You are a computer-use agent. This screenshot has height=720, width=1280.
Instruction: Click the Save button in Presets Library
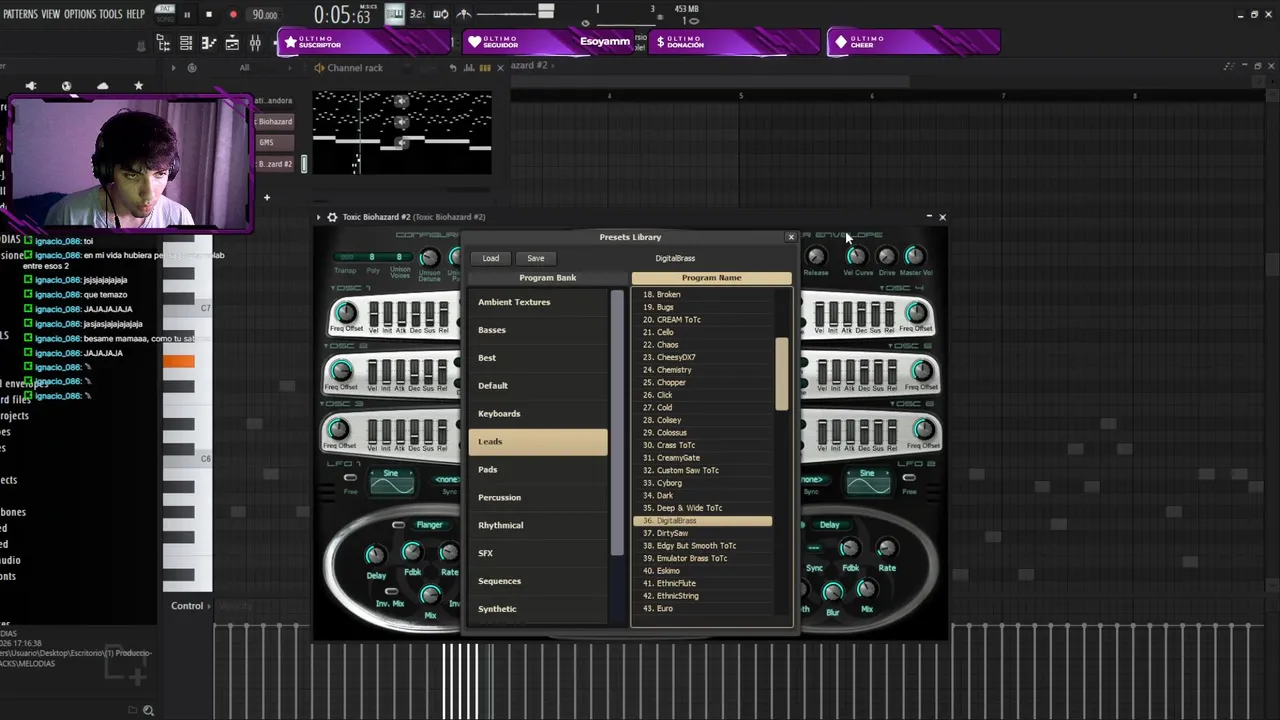tap(536, 258)
